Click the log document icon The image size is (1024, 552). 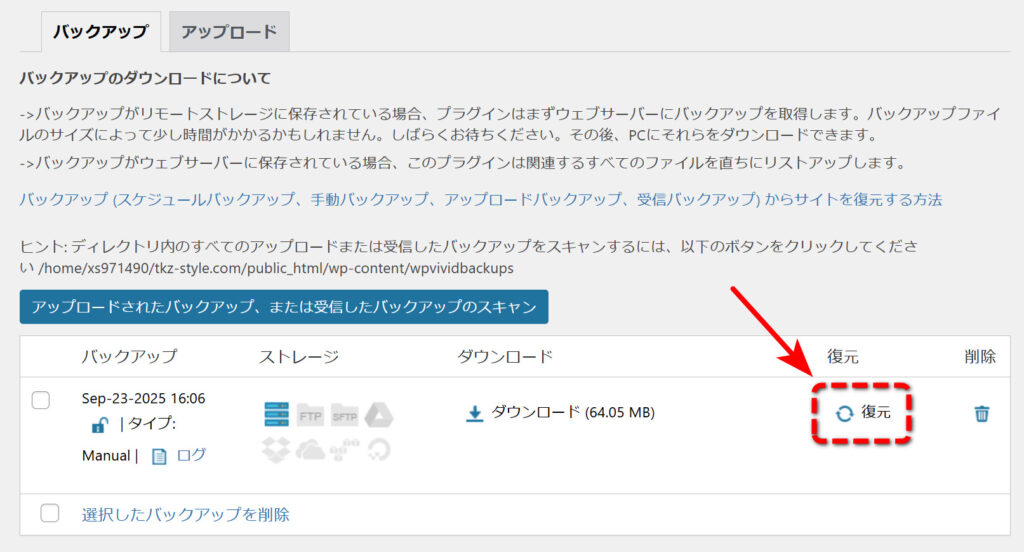tap(158, 456)
